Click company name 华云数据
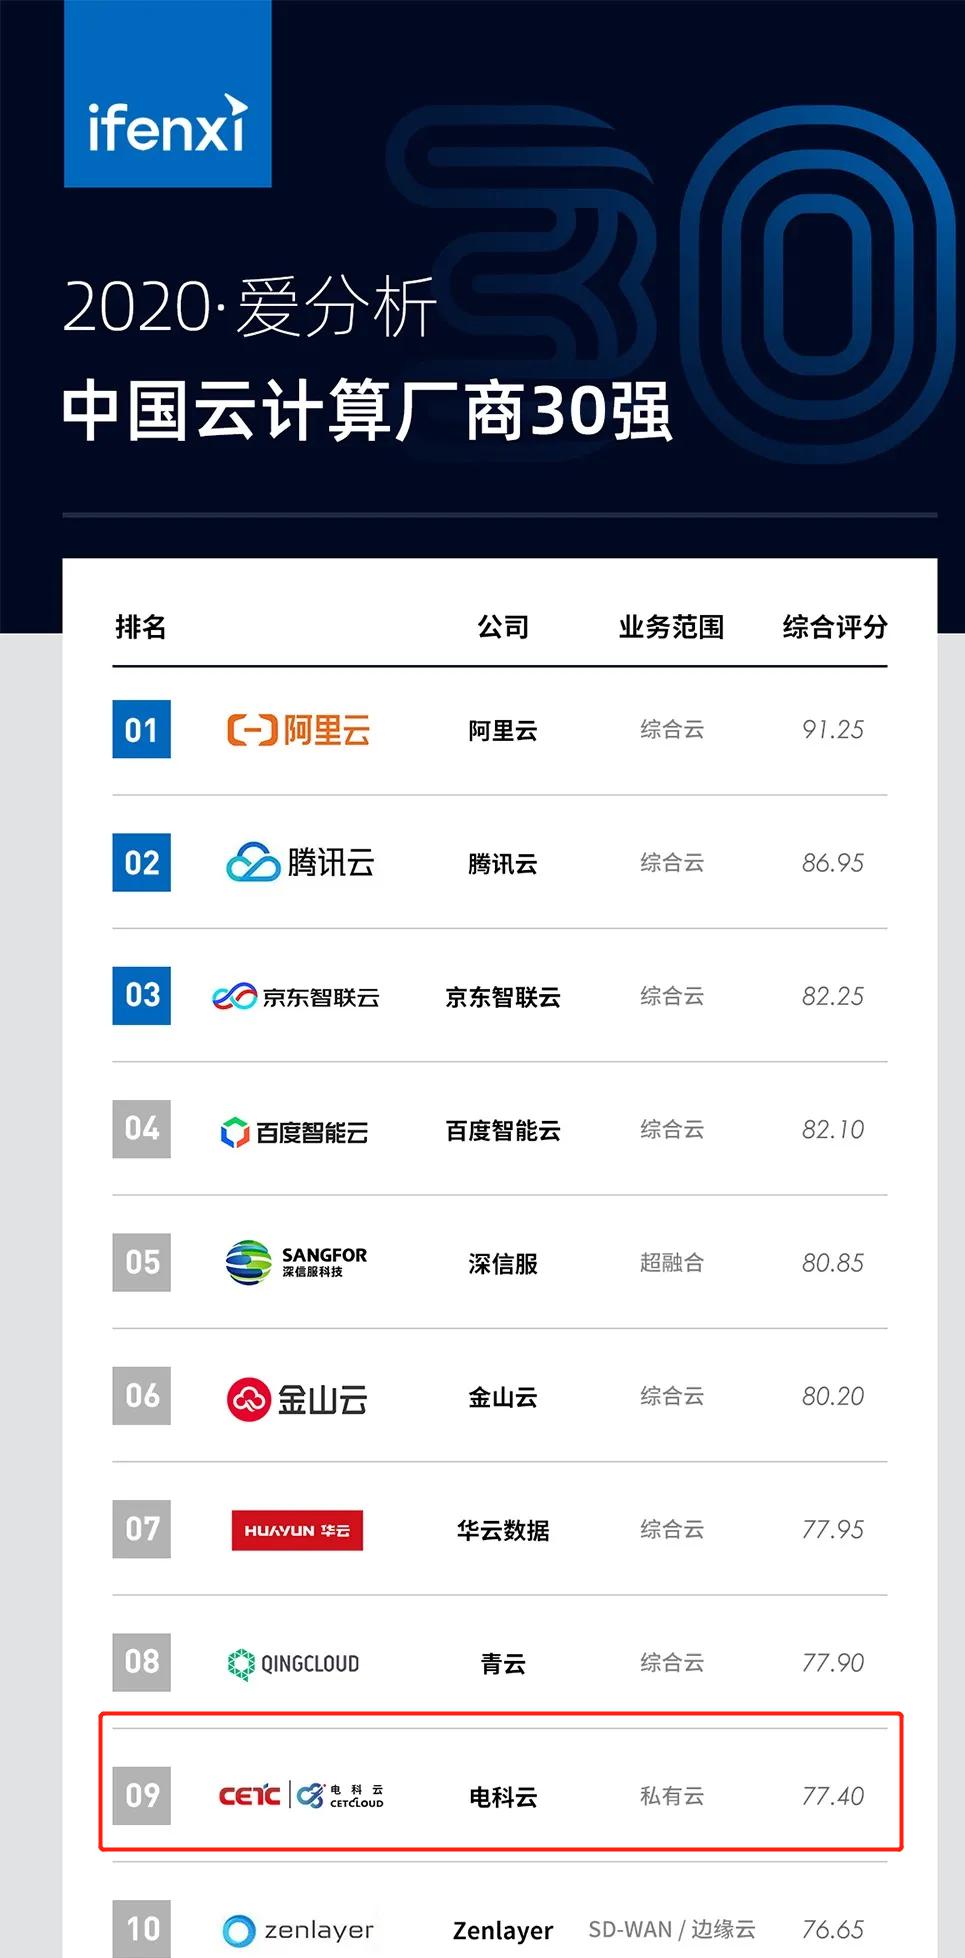The width and height of the screenshot is (965, 1958). coord(503,1531)
